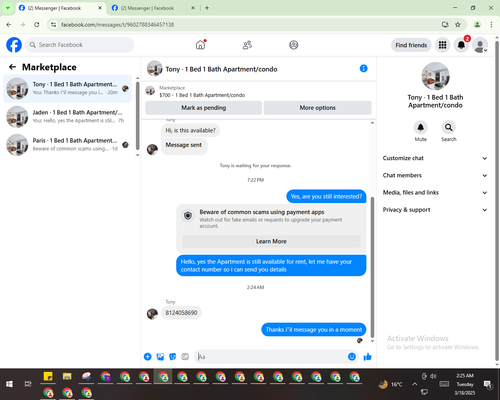Click 'Thanks i'll message you in a moment' bubble

(x=314, y=330)
